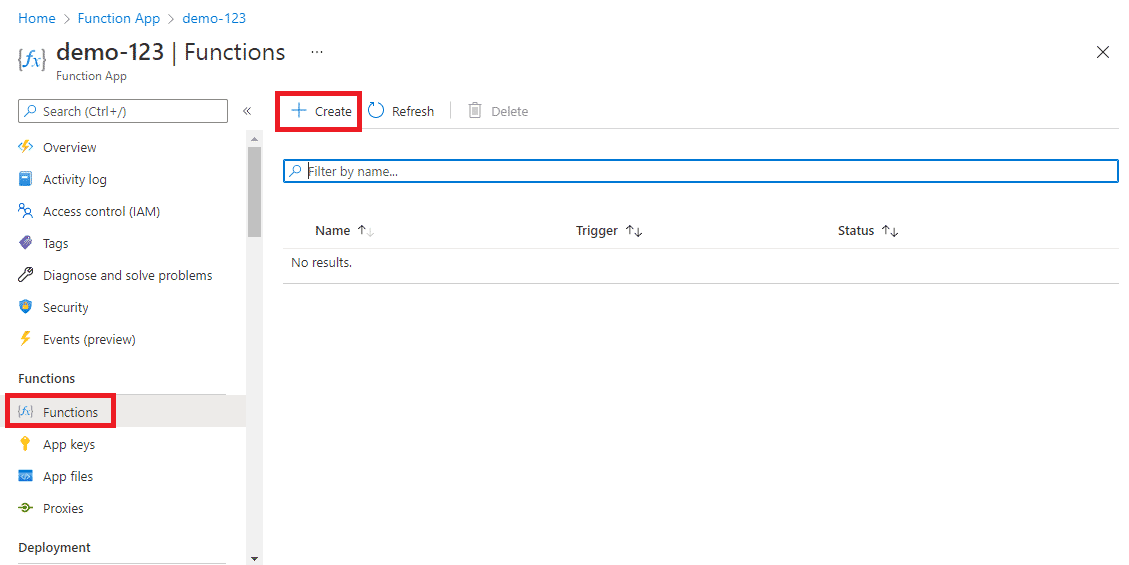Focus the sidebar Search (Ctrl+/) box
This screenshot has height=565, width=1129.
[123, 111]
